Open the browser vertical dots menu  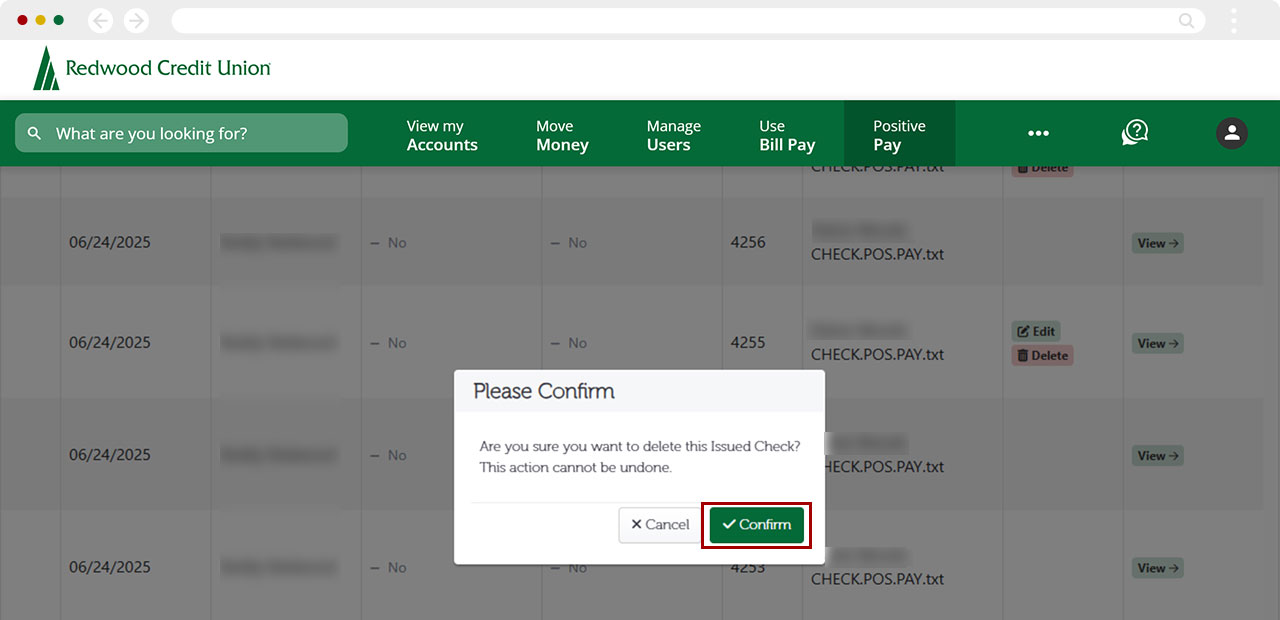[x=1234, y=20]
